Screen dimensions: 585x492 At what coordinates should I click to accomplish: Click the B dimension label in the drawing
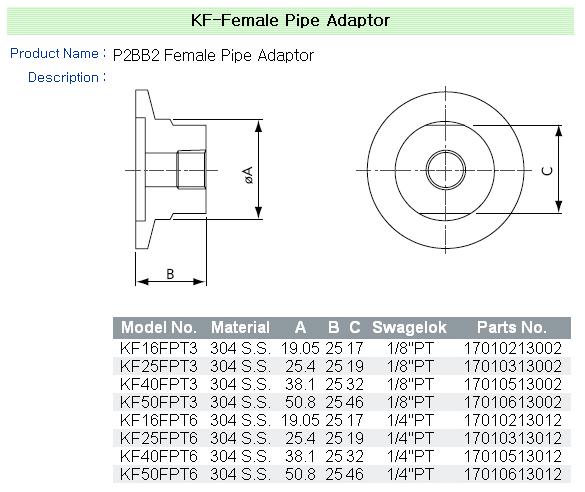pyautogui.click(x=170, y=274)
